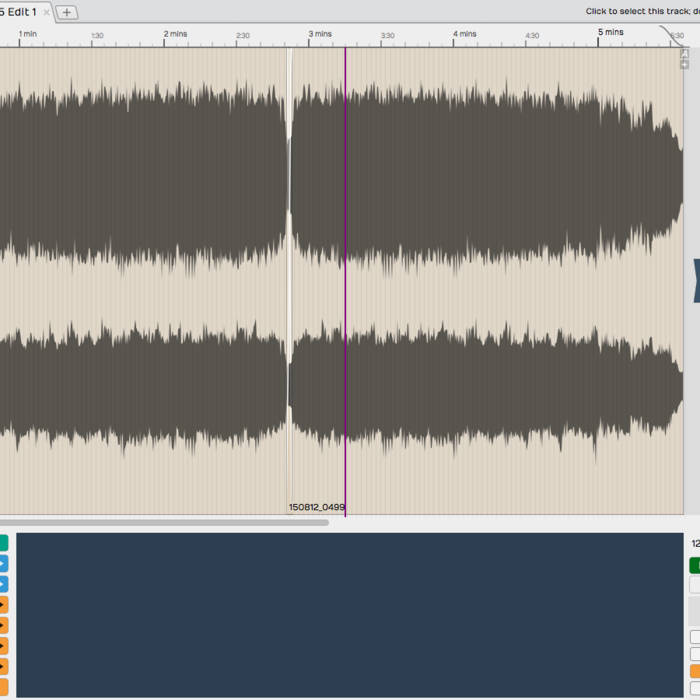Click the third orange arrow button

click(3, 646)
